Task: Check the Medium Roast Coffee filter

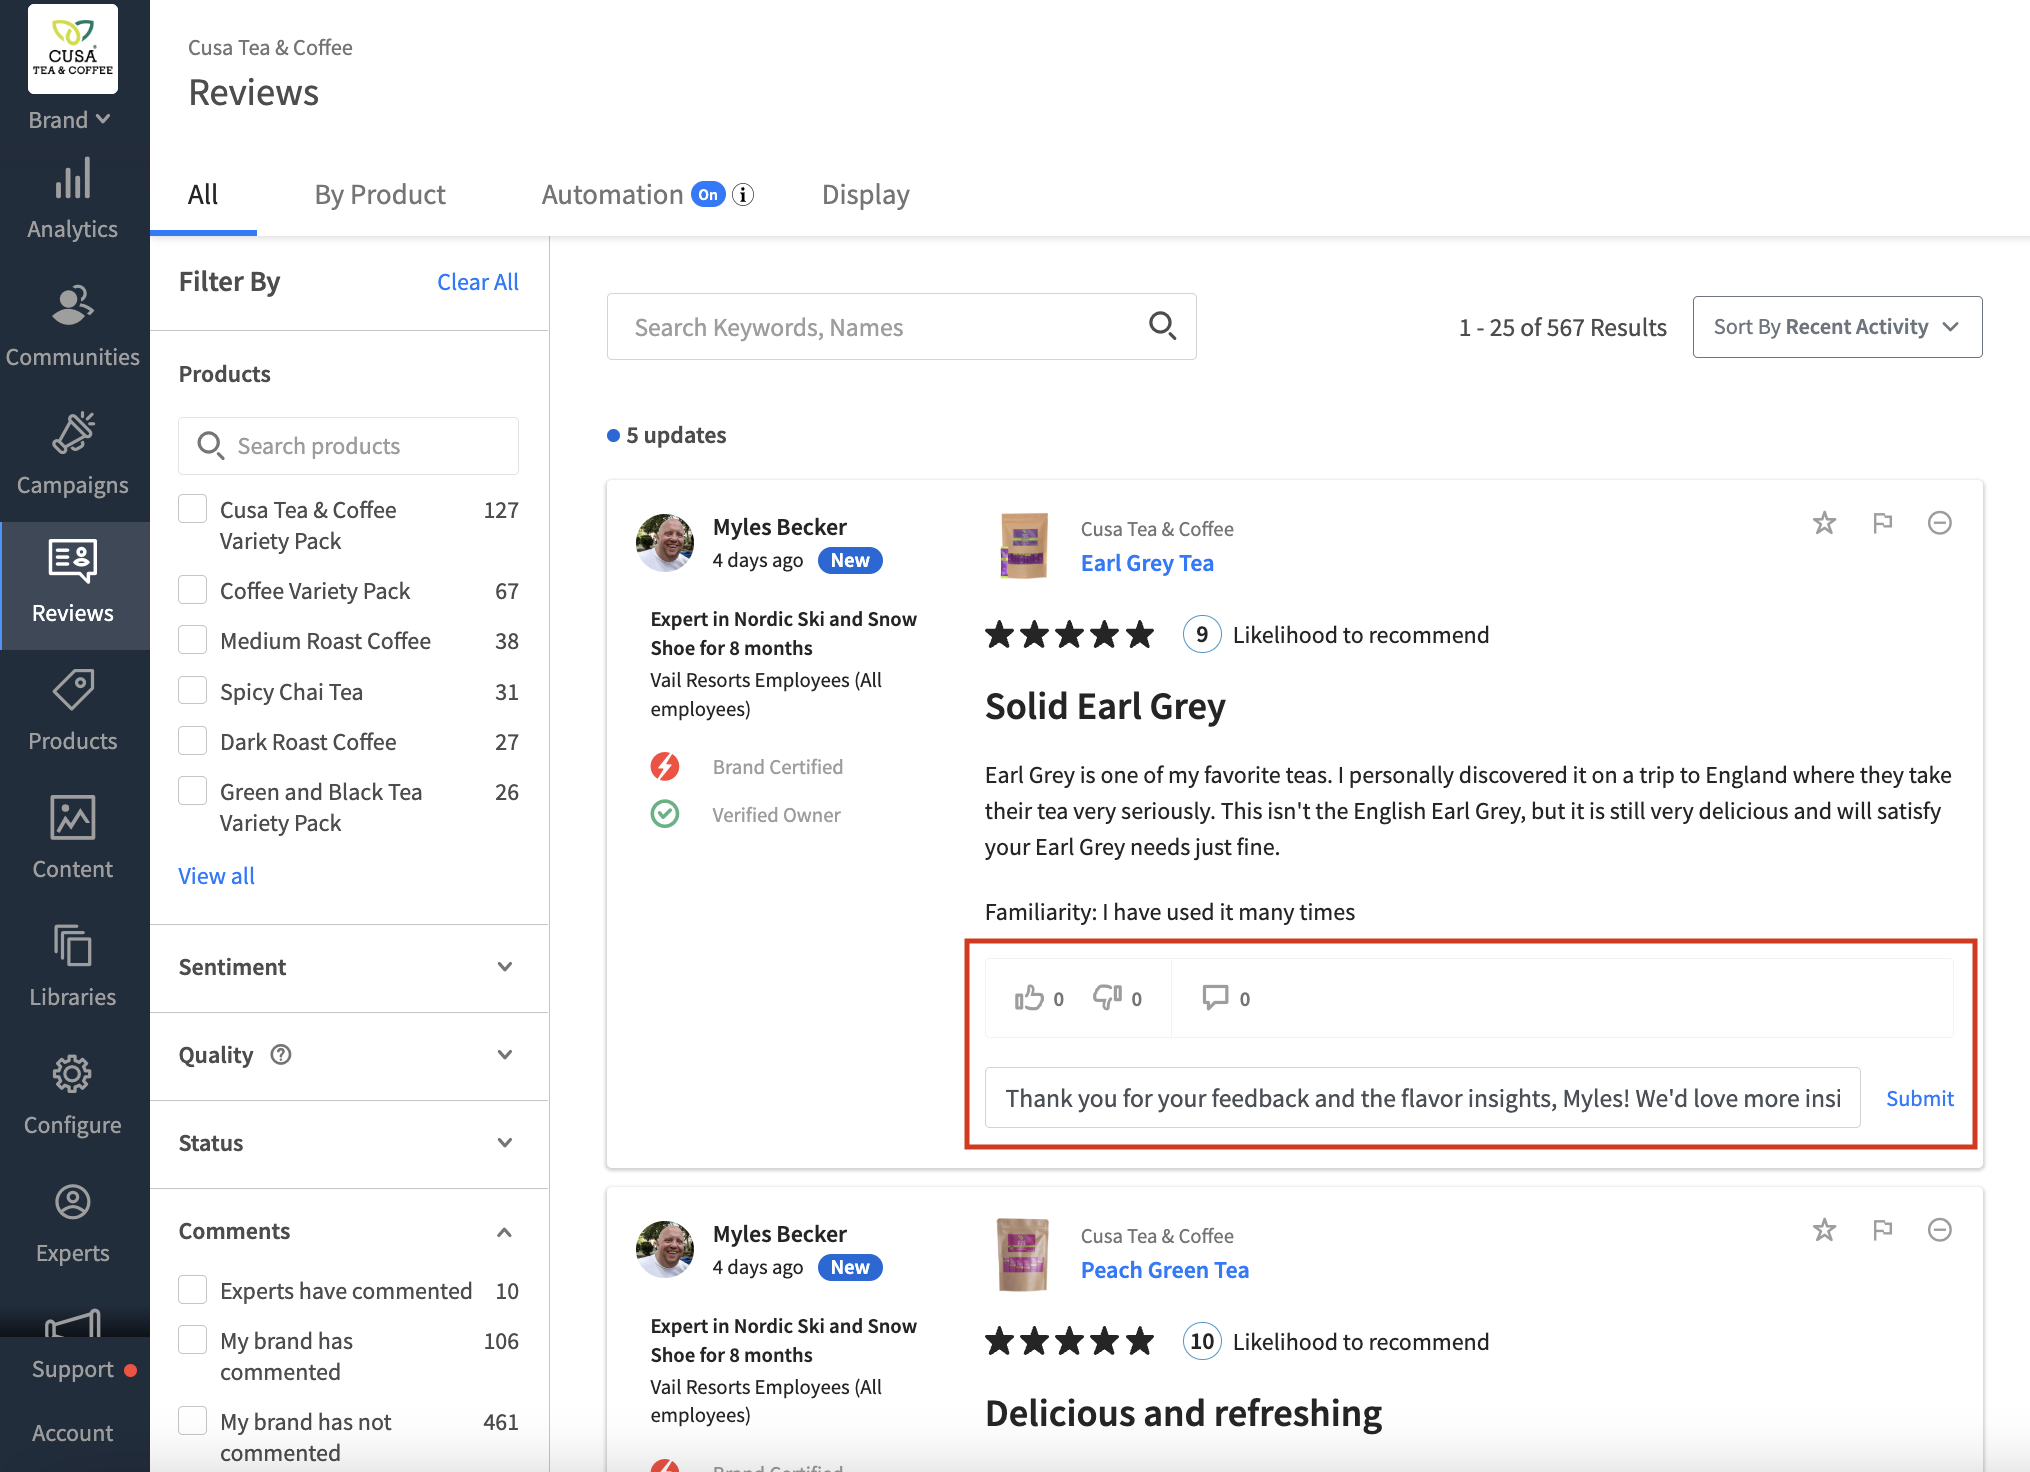Action: [192, 640]
